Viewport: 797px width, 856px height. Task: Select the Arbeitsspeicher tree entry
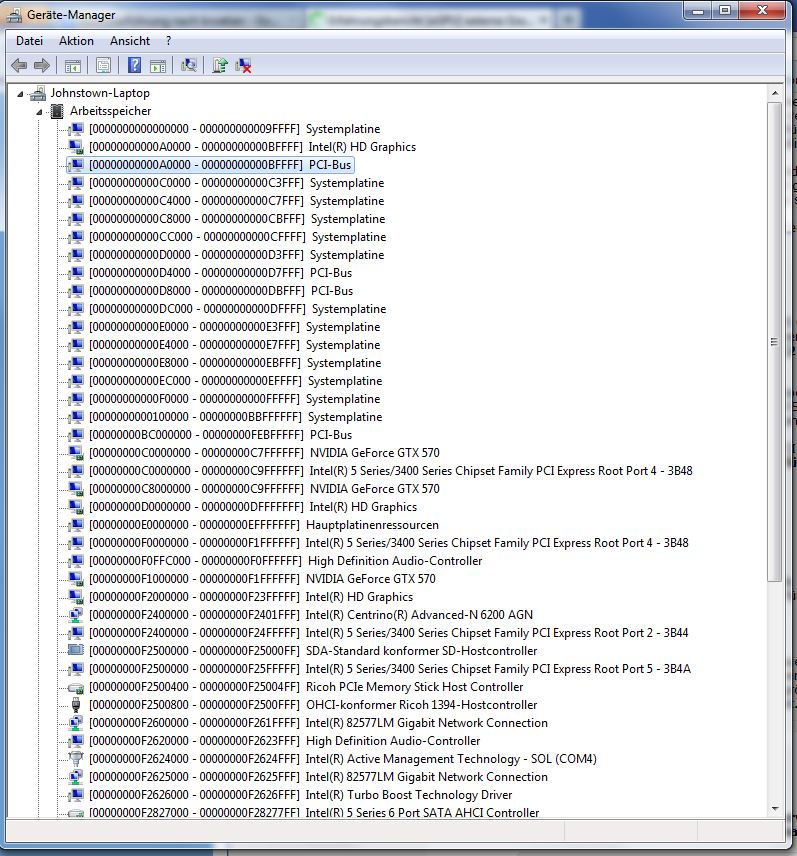[110, 111]
